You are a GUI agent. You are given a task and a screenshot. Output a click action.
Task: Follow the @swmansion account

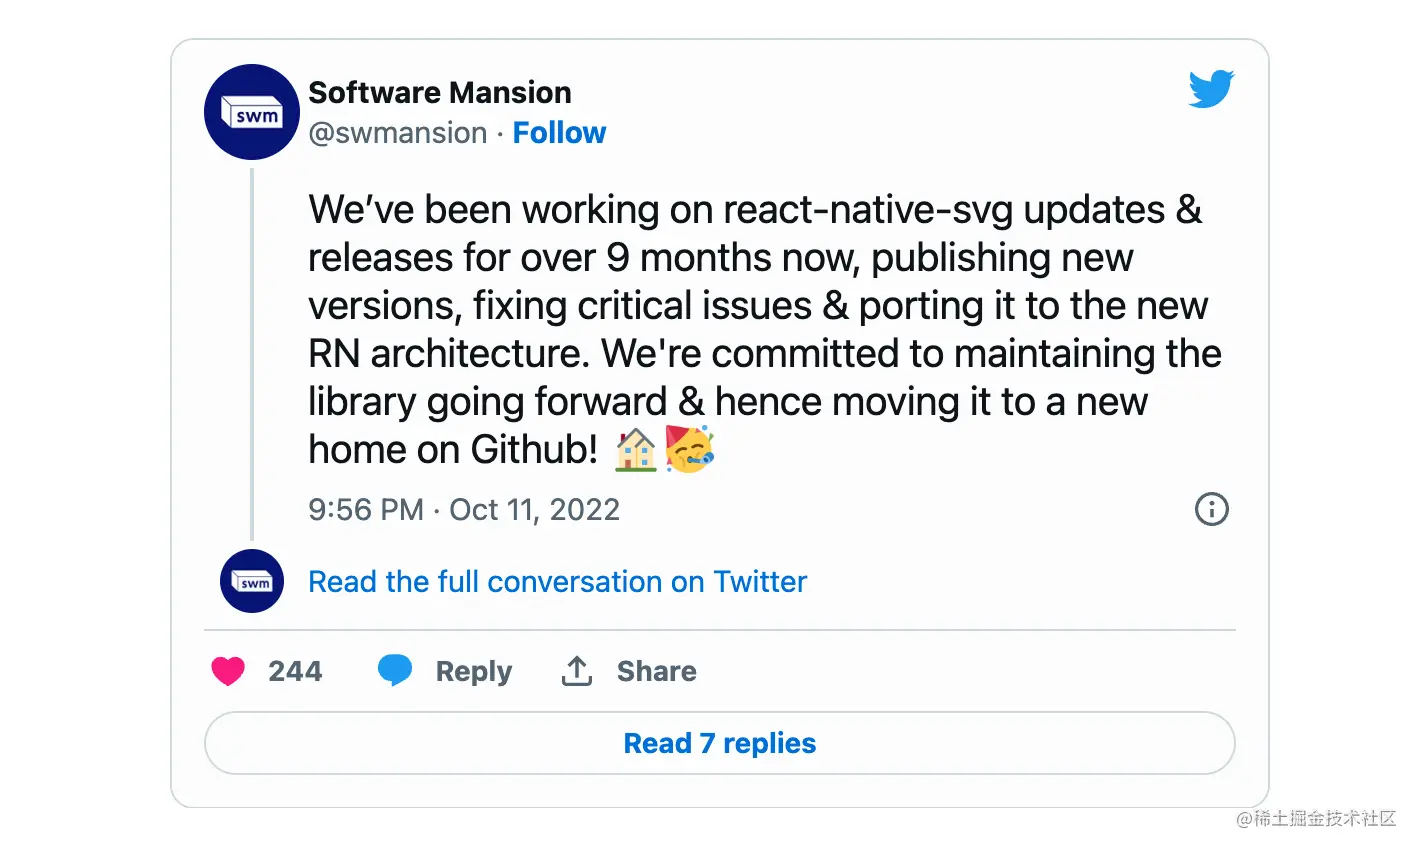click(x=559, y=133)
